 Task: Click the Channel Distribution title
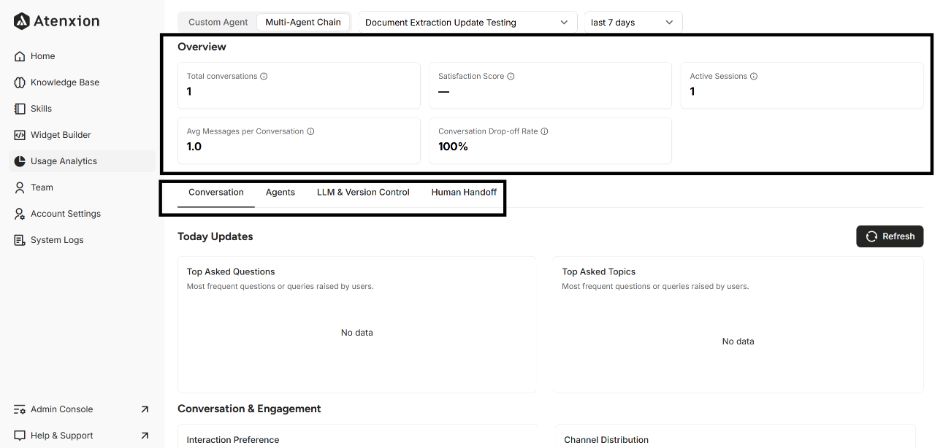[606, 440]
